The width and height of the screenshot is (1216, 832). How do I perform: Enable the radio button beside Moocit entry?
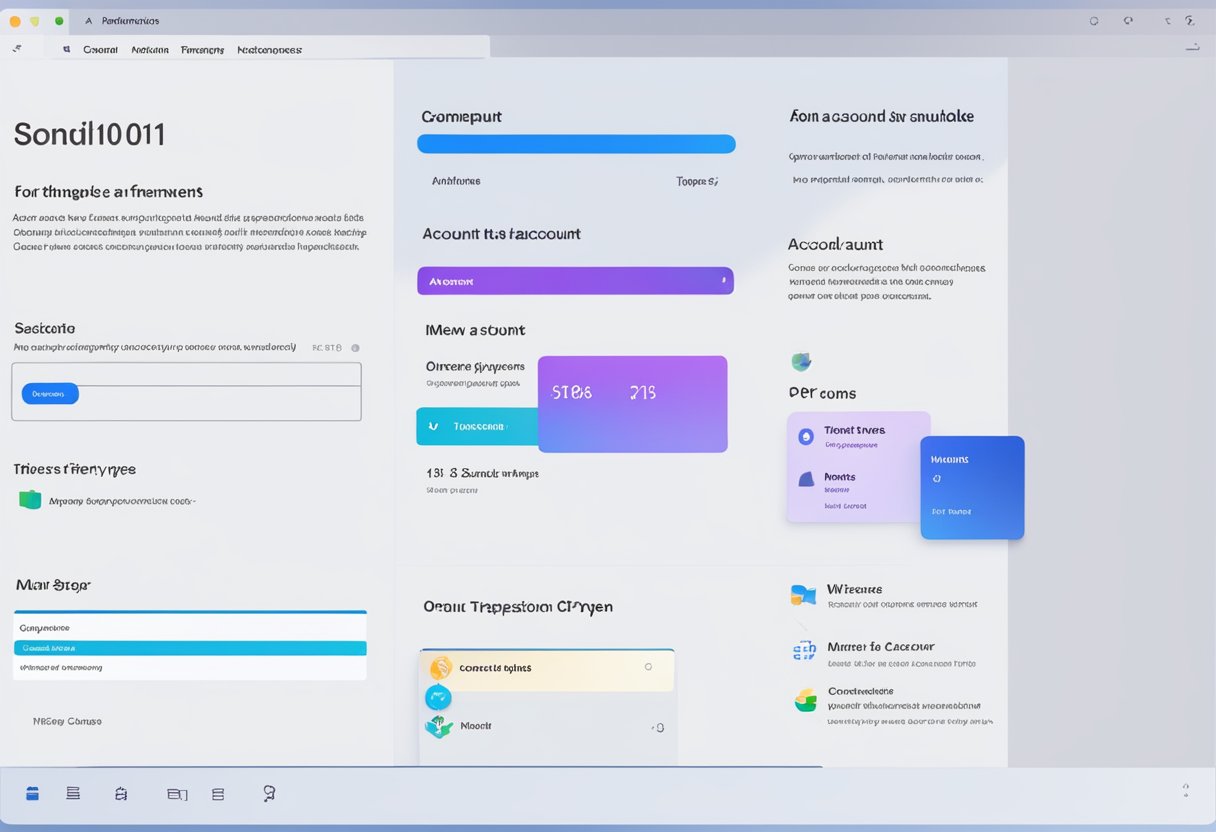tap(658, 727)
